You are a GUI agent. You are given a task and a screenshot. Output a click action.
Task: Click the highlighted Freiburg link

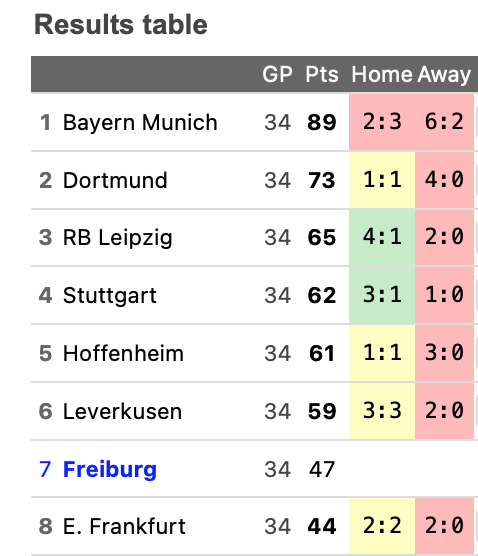110,469
